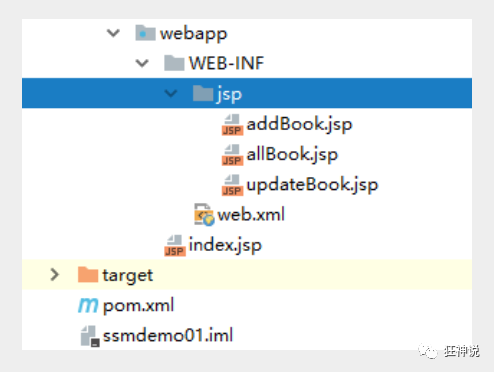Expand the target folder chevron
495x373 pixels.
[55, 275]
